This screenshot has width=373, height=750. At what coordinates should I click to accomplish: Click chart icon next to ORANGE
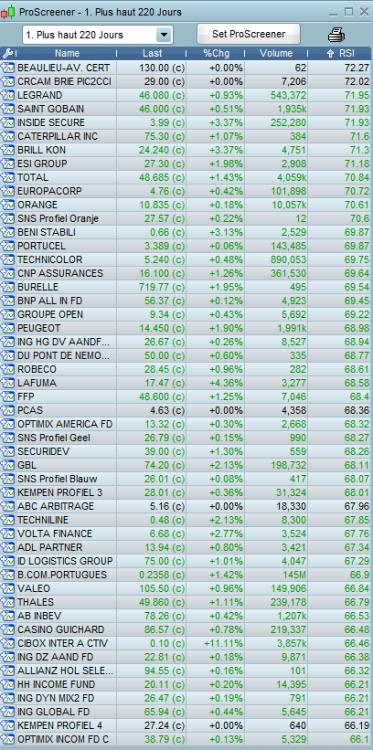tap(8, 205)
